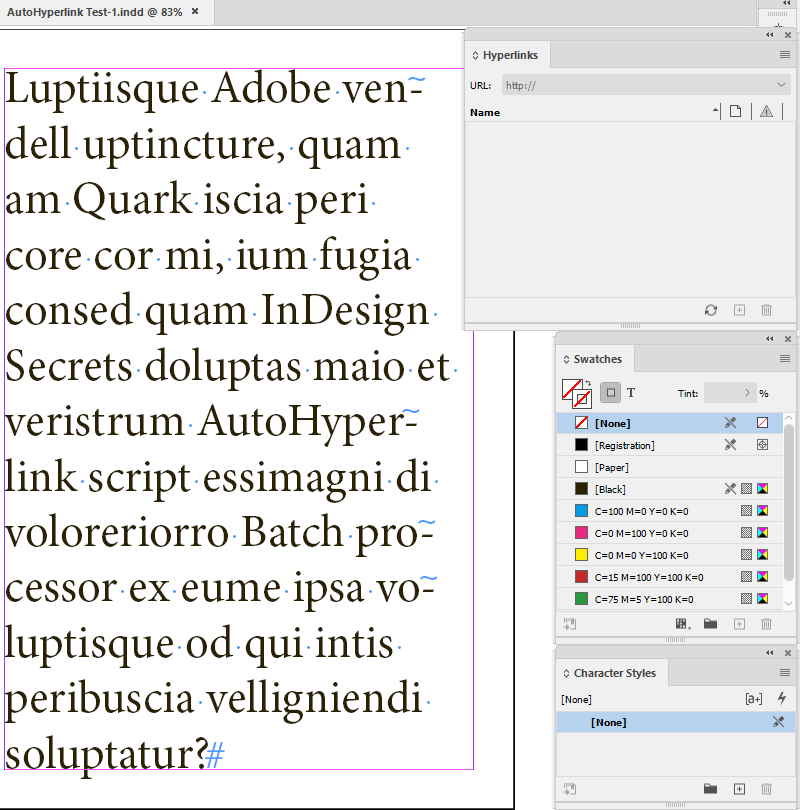
Task: Open the Character Styles panel menu
Action: pyautogui.click(x=785, y=672)
